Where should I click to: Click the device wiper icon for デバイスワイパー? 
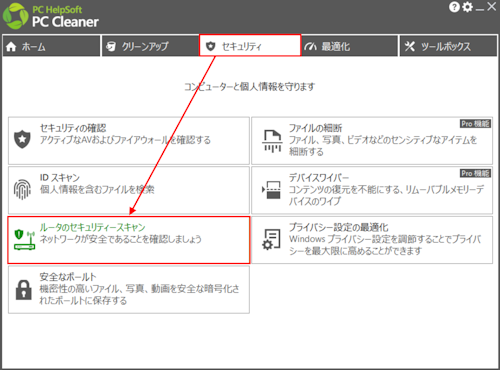tap(272, 190)
